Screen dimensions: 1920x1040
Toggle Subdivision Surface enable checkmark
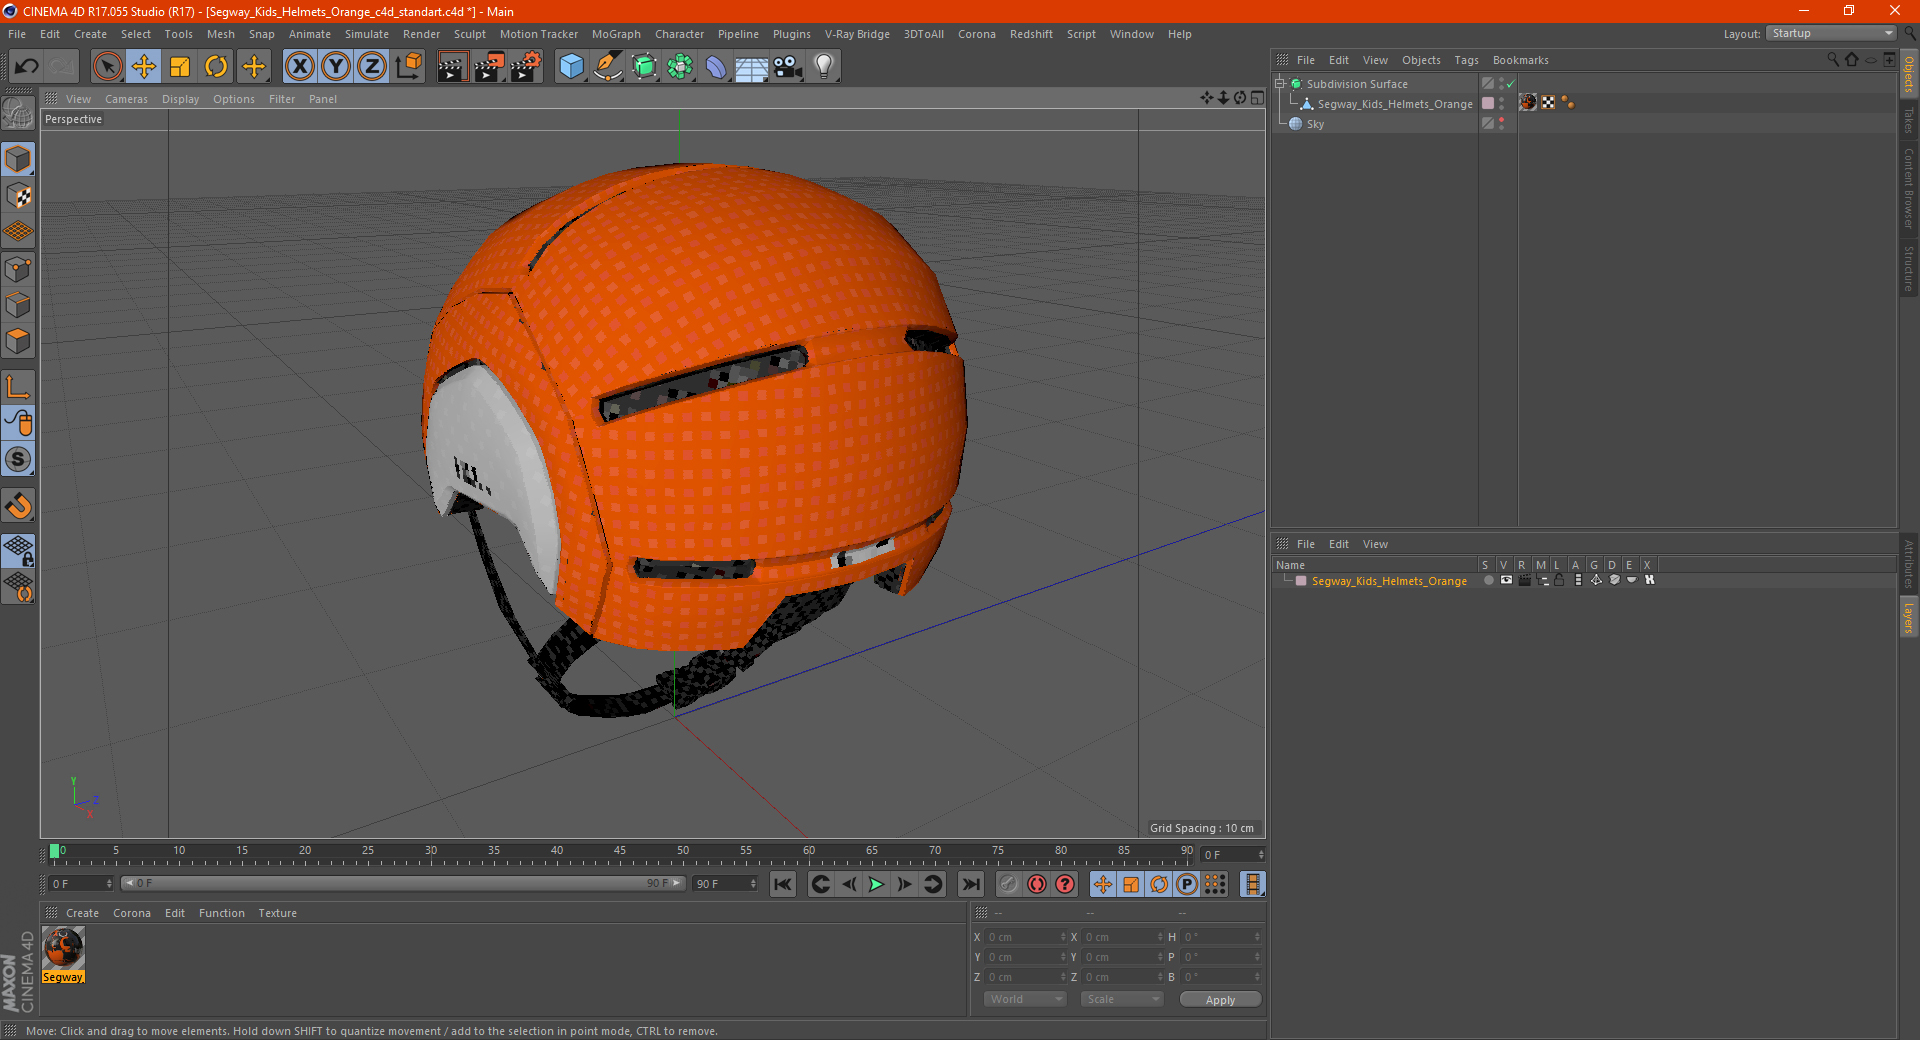coord(1511,84)
